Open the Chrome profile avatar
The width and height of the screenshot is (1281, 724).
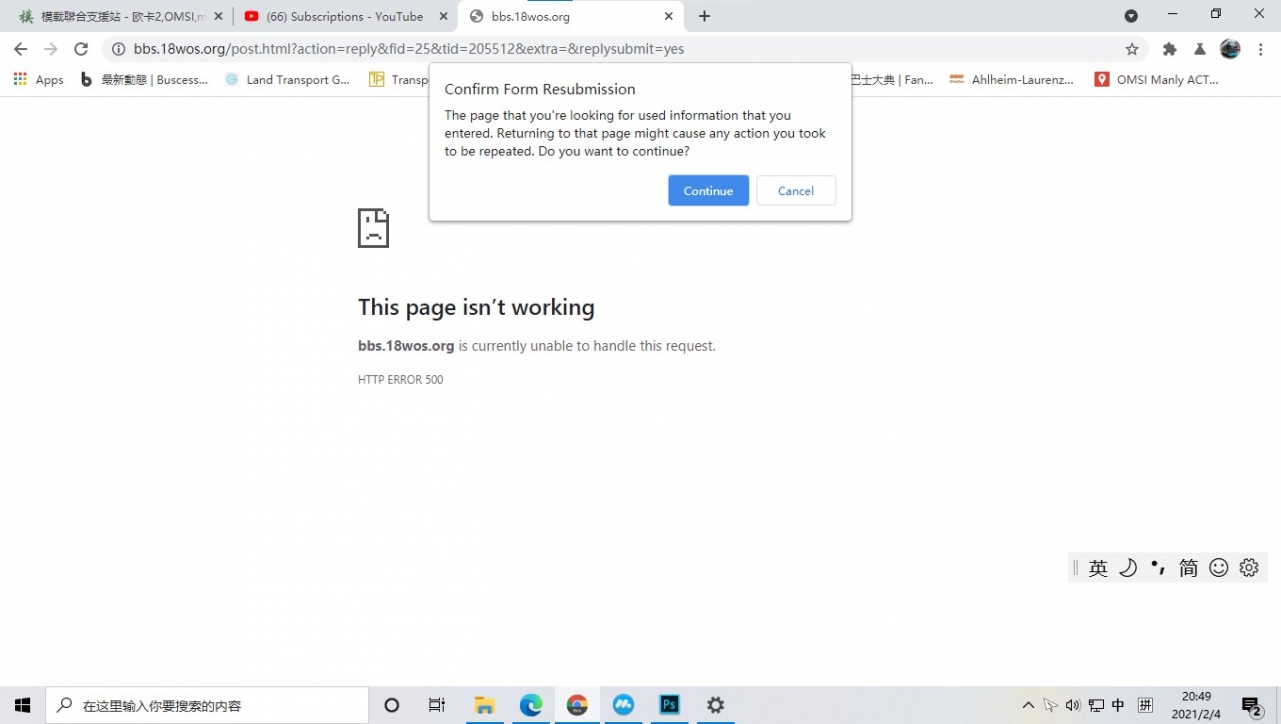click(1230, 49)
